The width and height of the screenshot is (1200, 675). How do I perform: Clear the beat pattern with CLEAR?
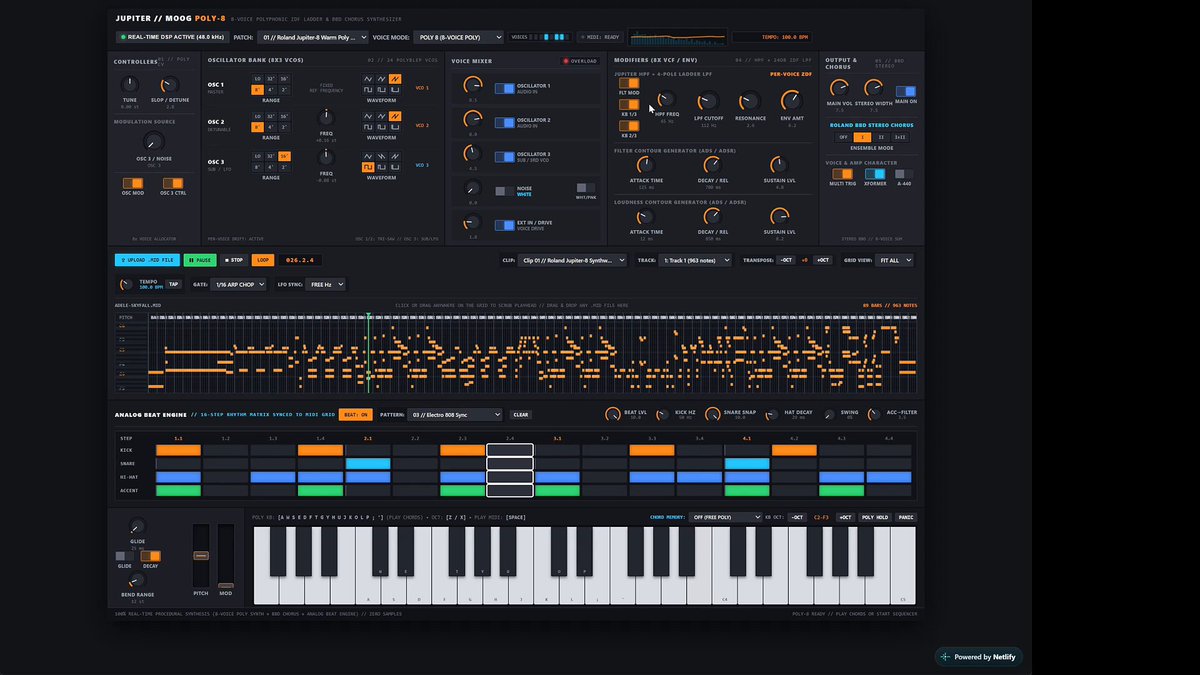(521, 414)
